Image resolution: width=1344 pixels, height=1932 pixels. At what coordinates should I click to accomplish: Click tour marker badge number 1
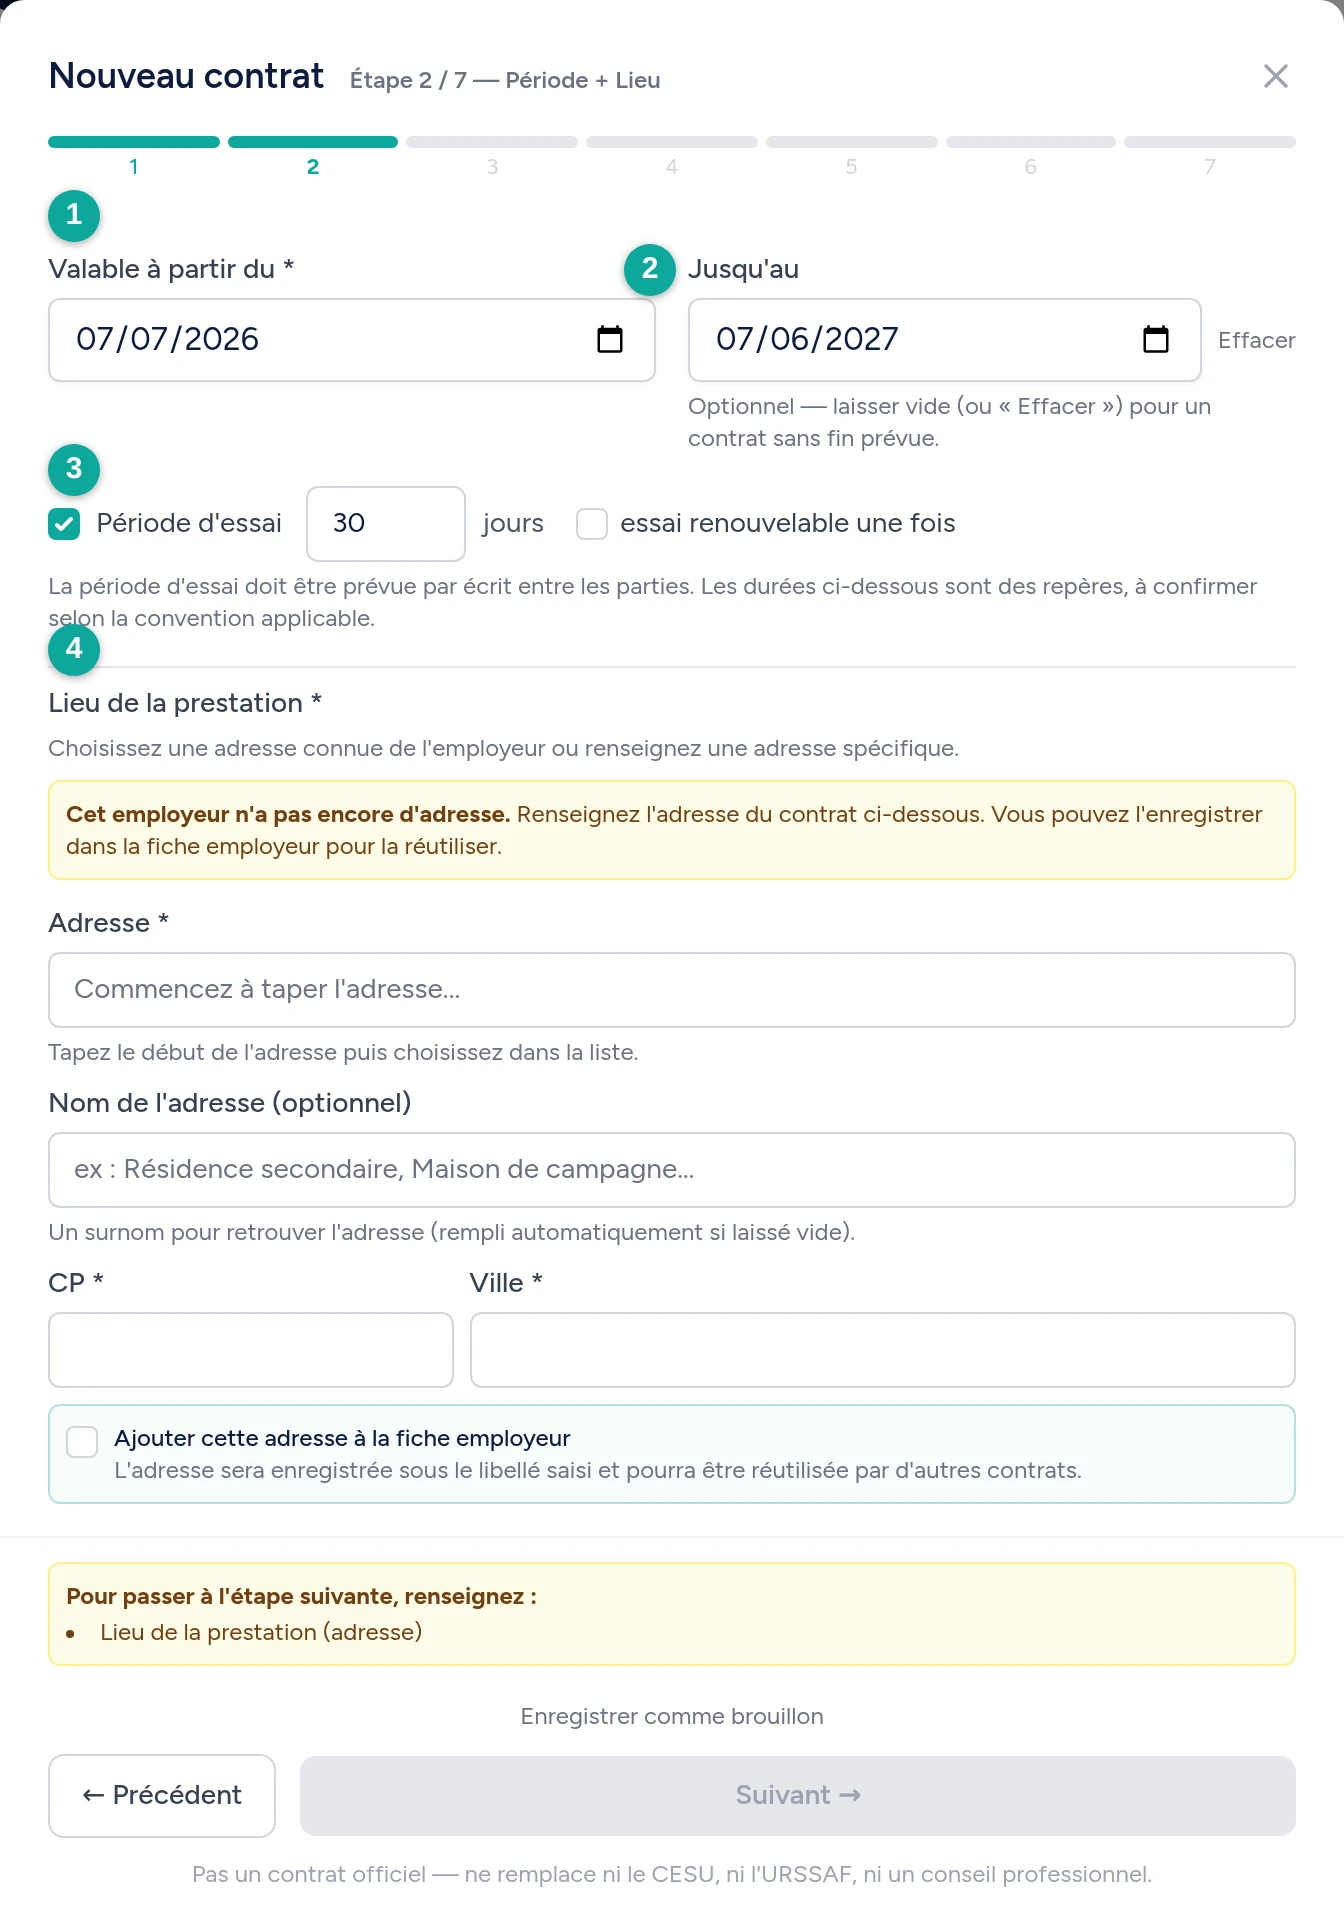point(74,215)
